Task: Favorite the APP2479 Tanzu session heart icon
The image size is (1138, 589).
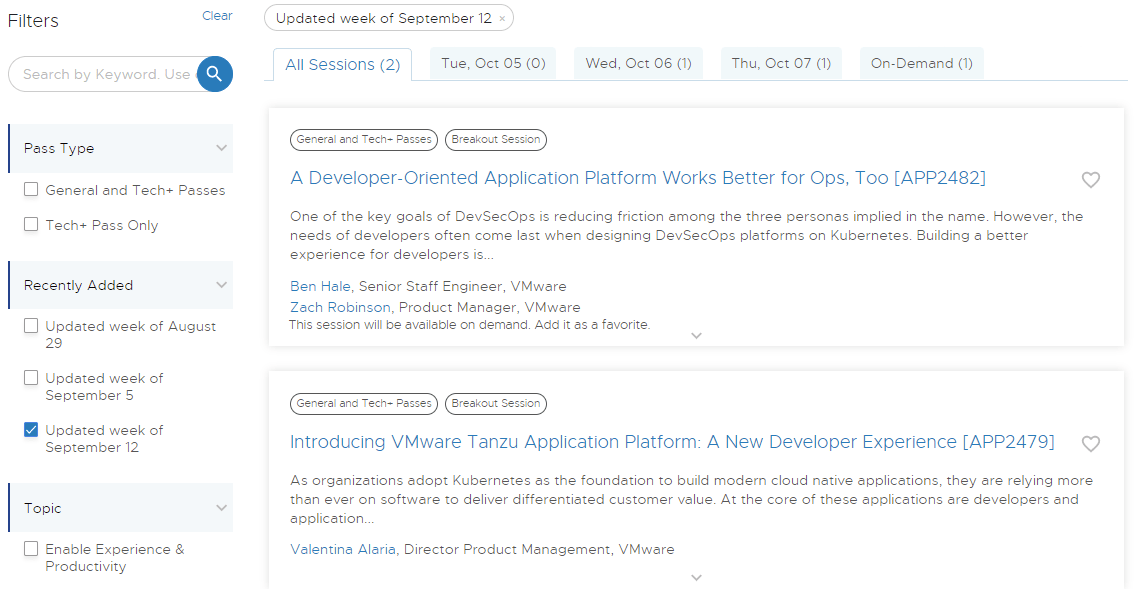Action: pos(1091,444)
